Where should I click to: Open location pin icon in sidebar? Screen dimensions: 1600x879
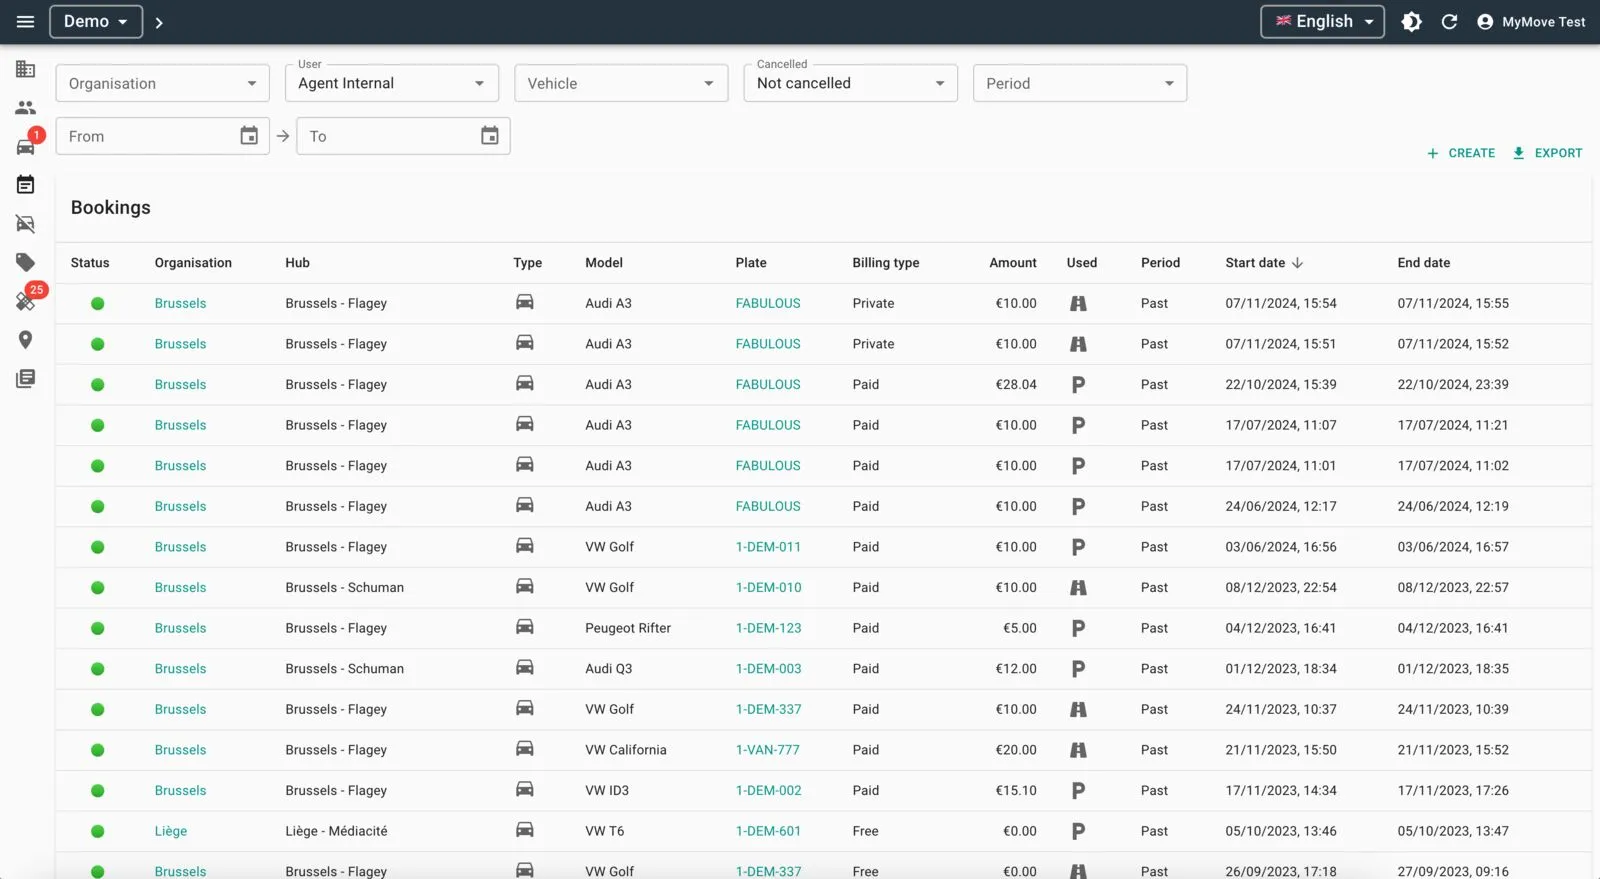coord(25,340)
